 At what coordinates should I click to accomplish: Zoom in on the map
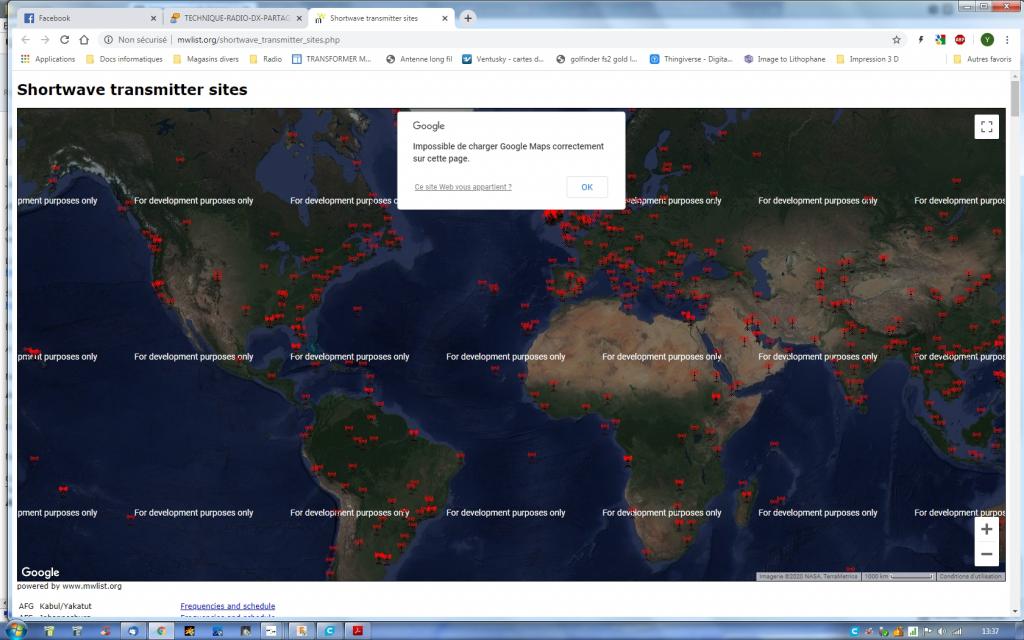[x=987, y=529]
